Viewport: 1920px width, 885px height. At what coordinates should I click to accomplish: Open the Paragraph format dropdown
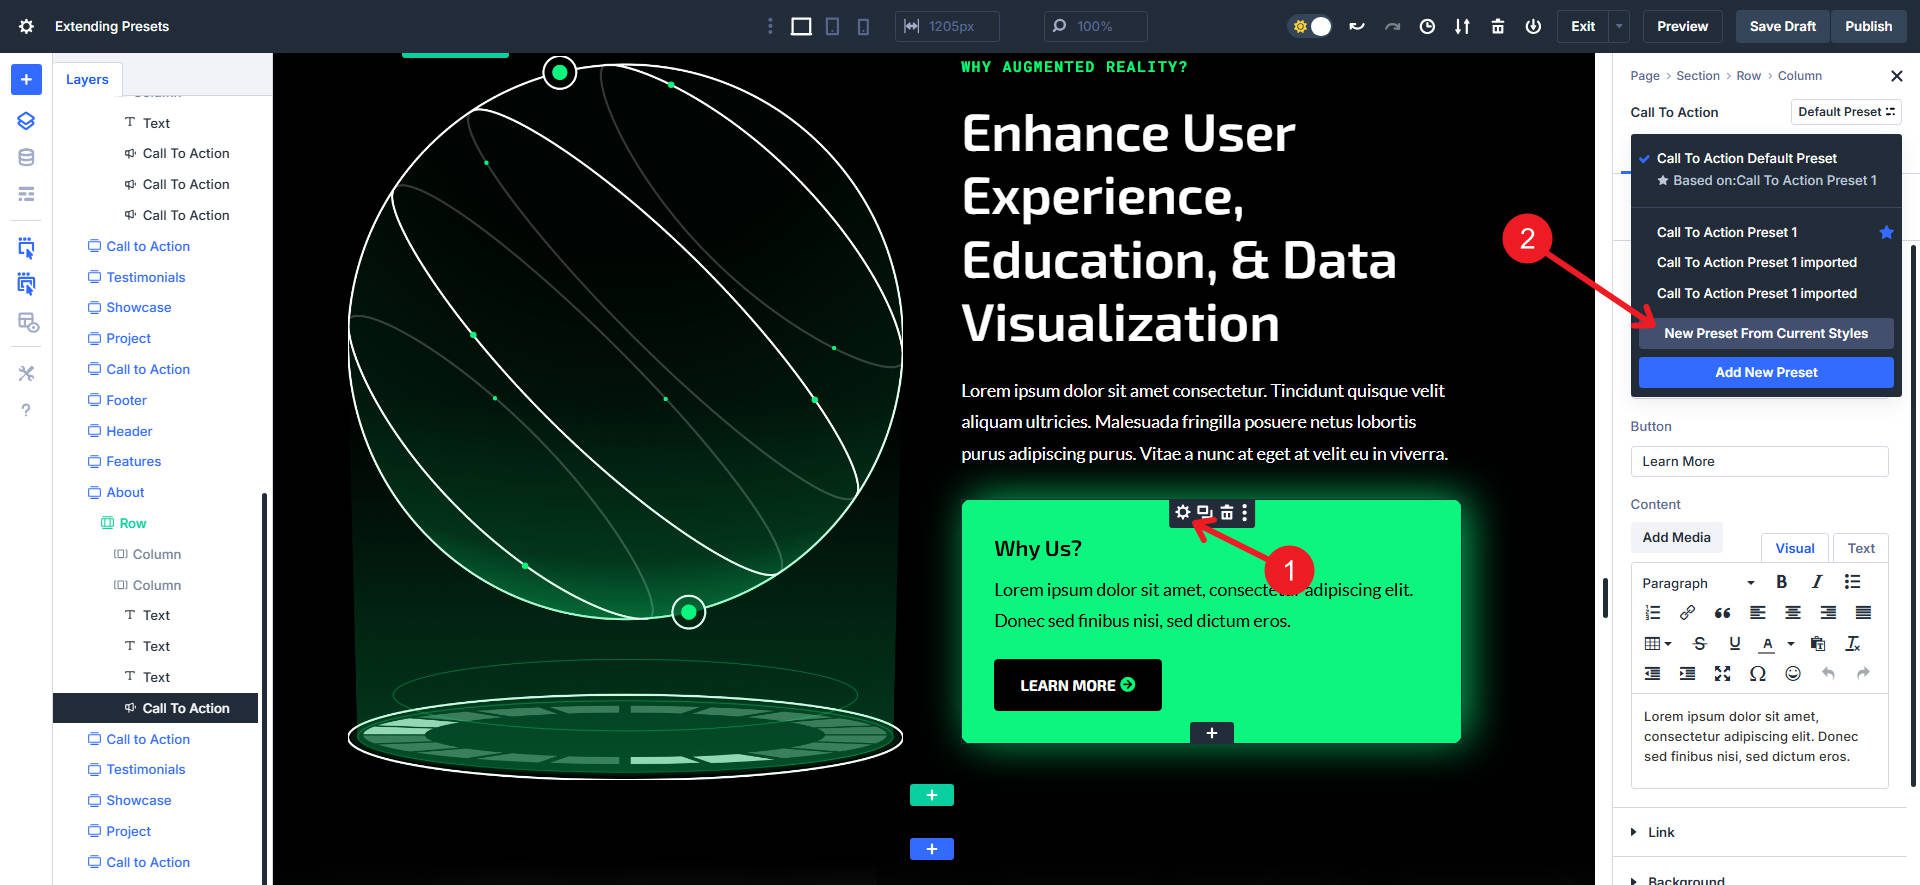point(1698,583)
